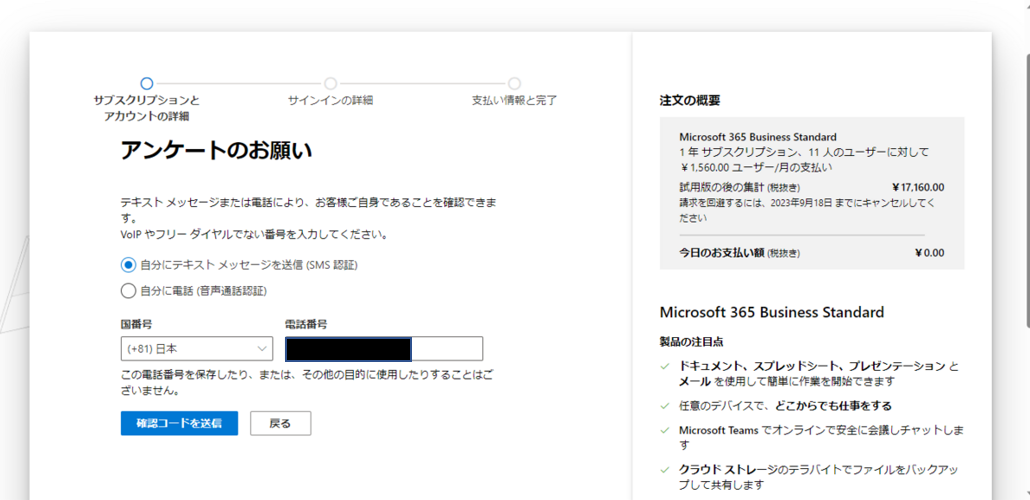
Task: Click the 製品の注目点 heading
Action: (x=692, y=342)
